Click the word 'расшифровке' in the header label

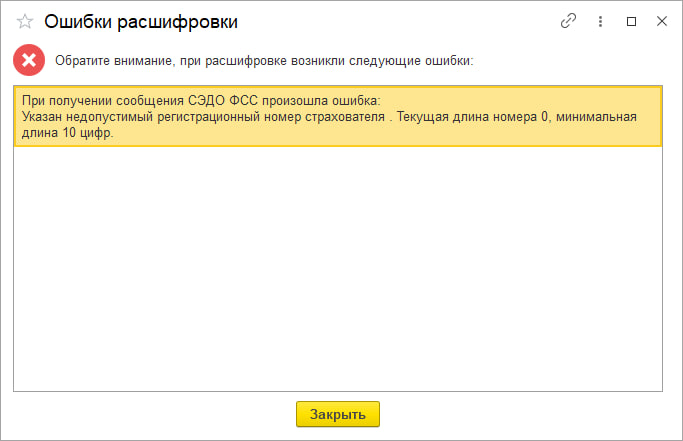coord(246,61)
